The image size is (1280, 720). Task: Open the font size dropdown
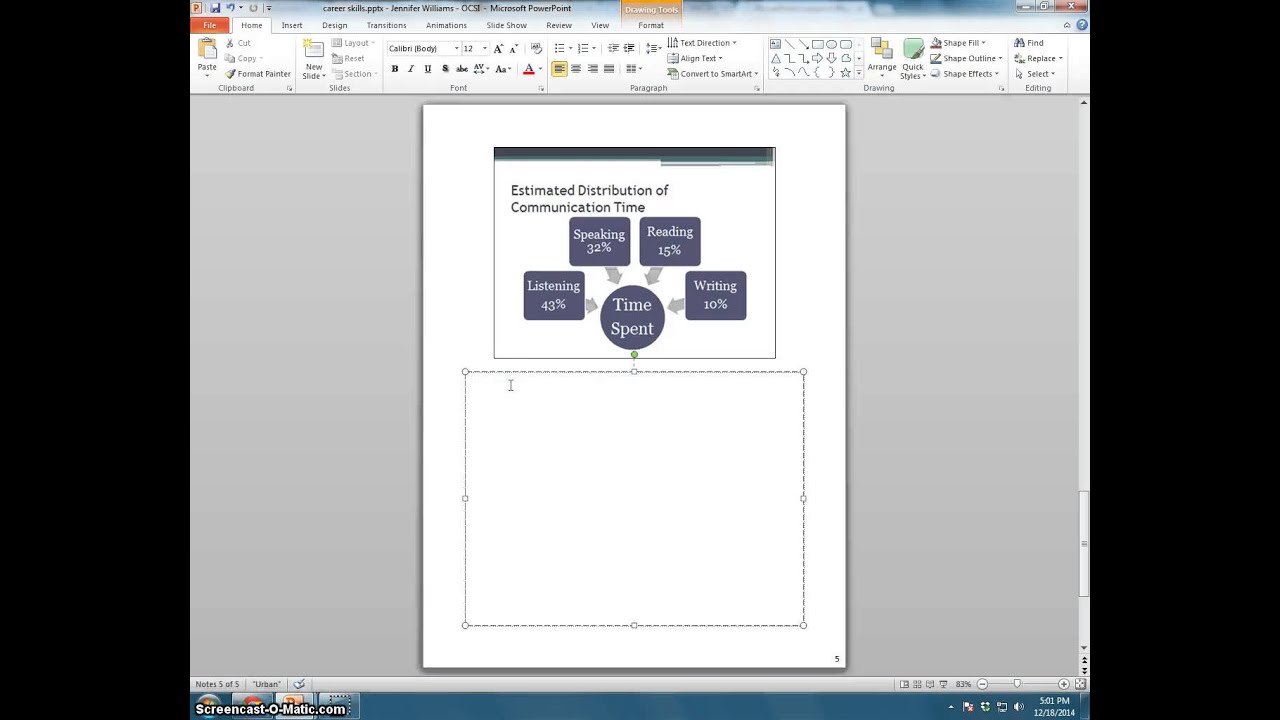(485, 48)
